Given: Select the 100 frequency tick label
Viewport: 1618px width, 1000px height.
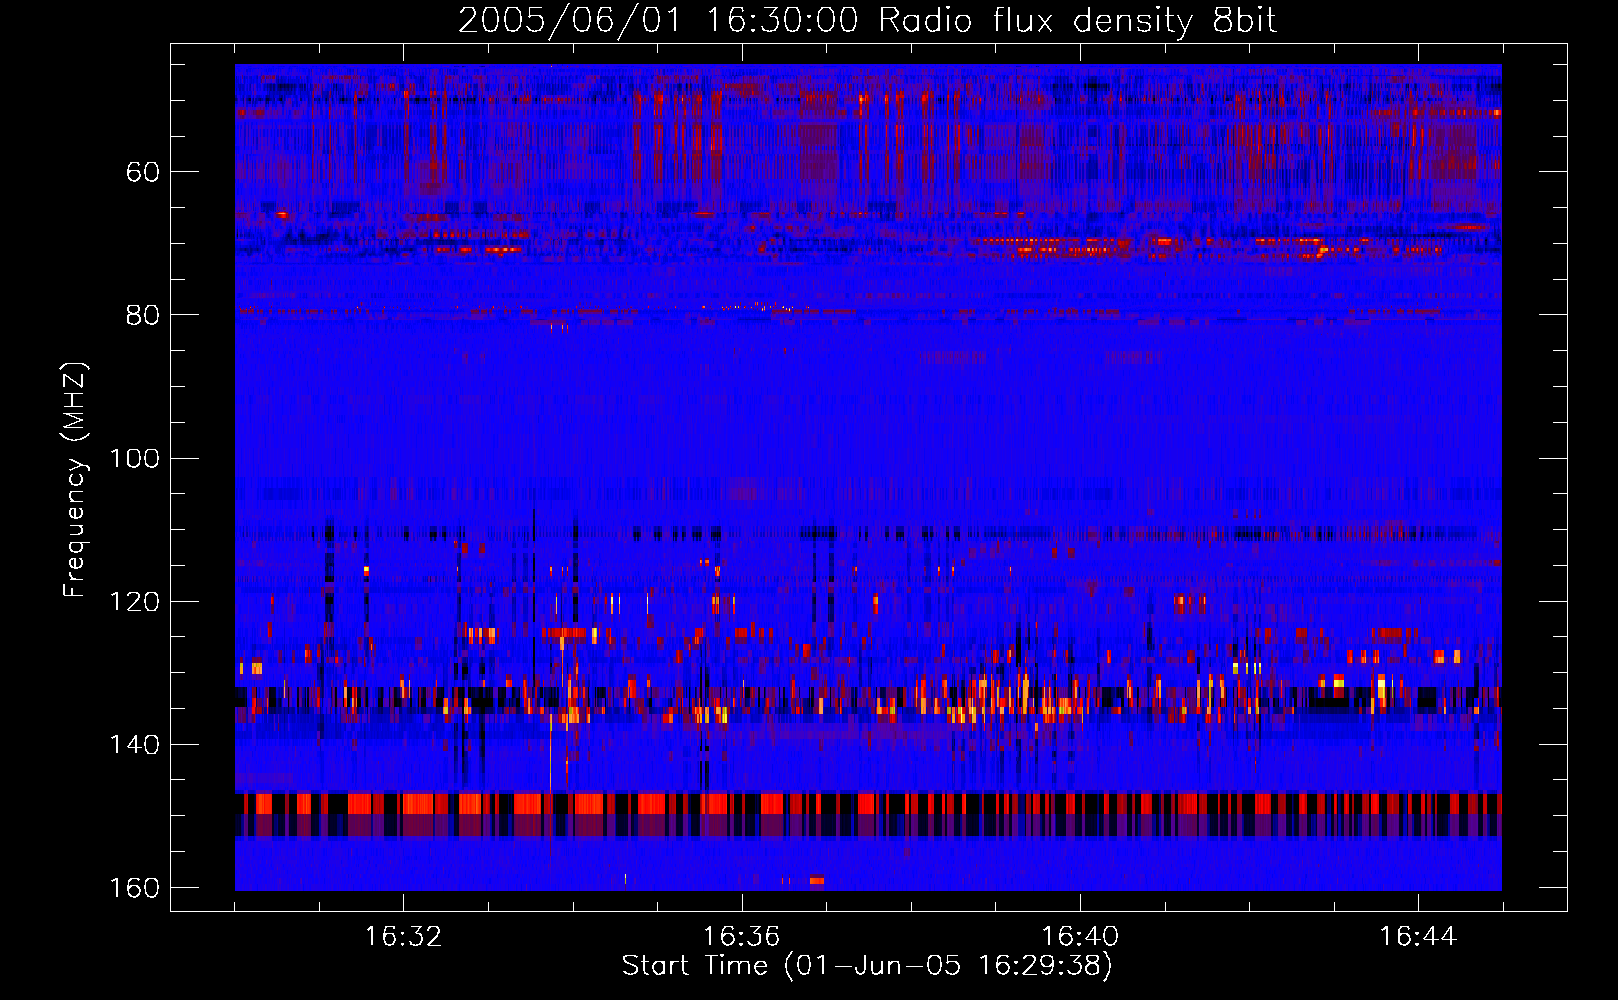Looking at the screenshot, I should pos(135,458).
